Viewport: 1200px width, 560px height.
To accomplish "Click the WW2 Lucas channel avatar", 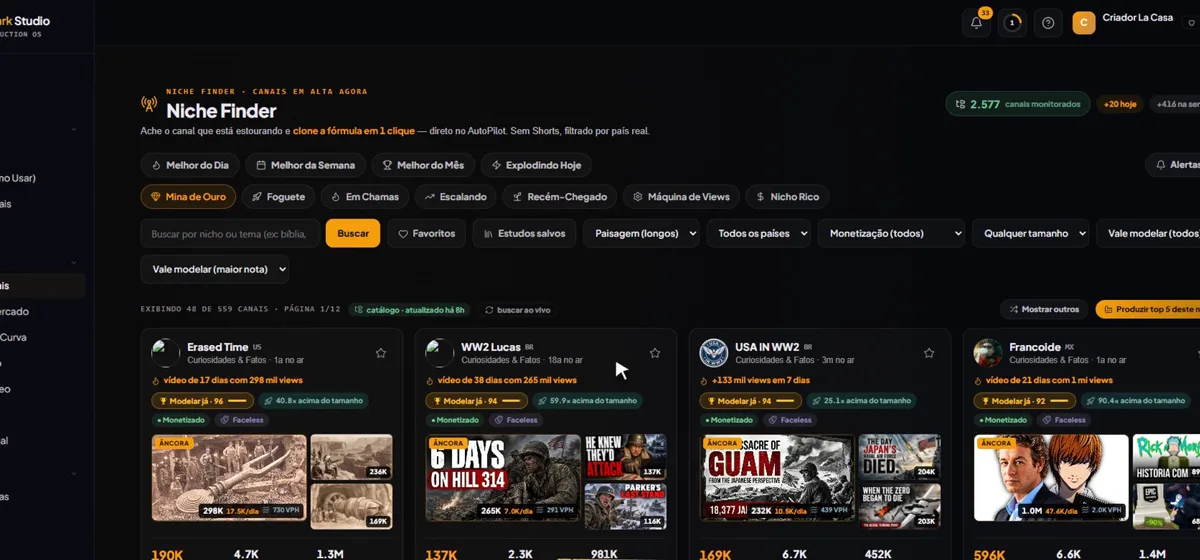I will [x=440, y=353].
